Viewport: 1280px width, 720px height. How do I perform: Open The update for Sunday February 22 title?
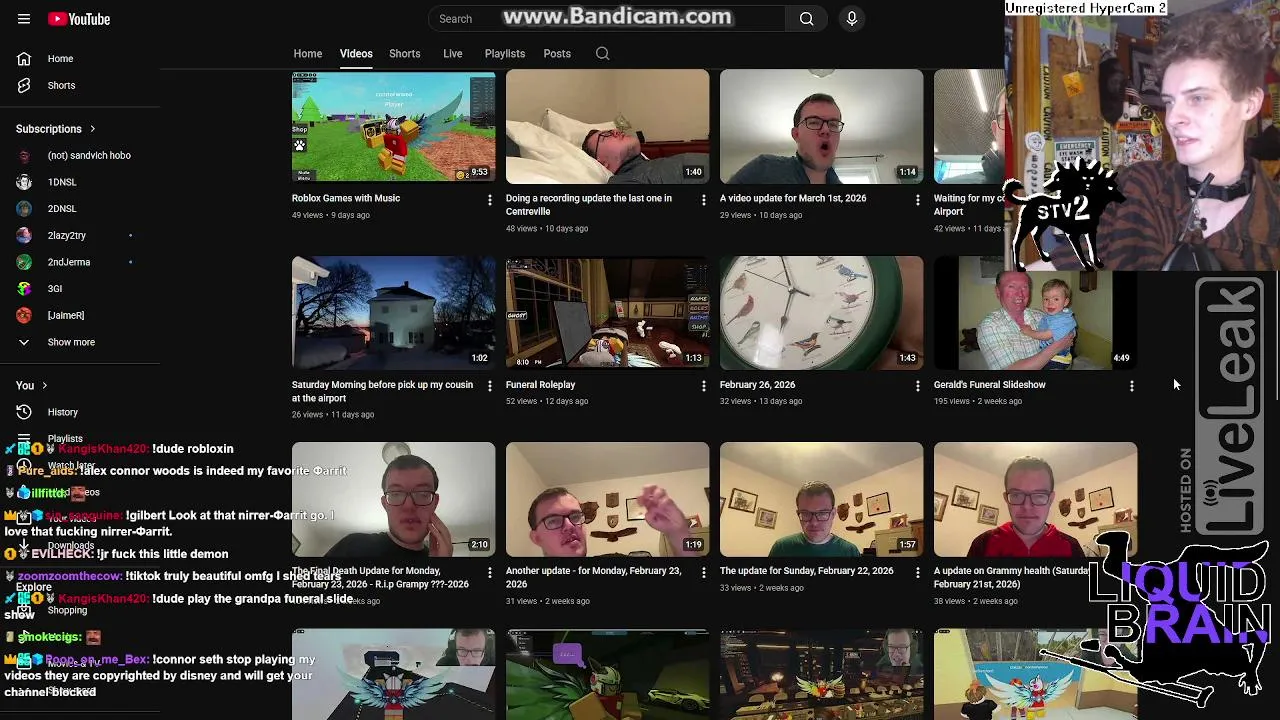pos(807,571)
